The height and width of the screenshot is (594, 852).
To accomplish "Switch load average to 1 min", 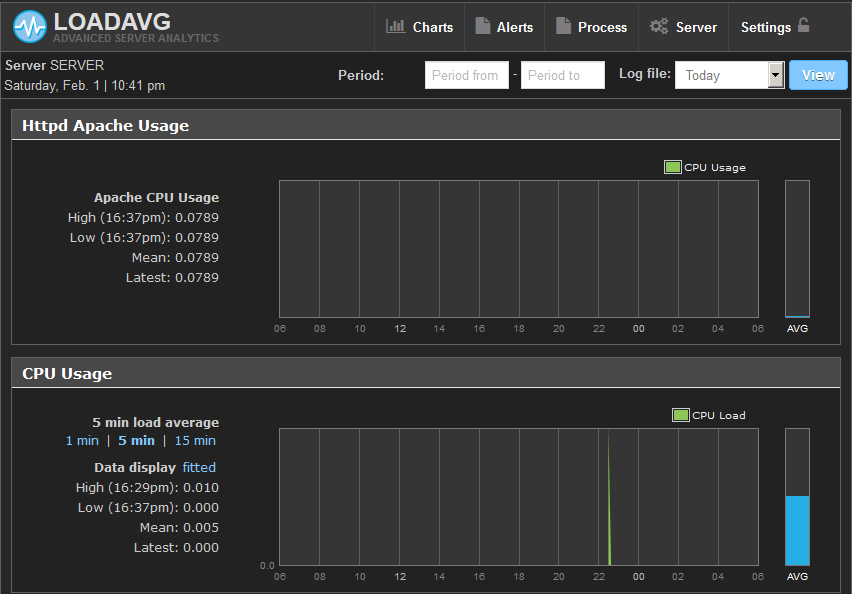I will pyautogui.click(x=82, y=441).
